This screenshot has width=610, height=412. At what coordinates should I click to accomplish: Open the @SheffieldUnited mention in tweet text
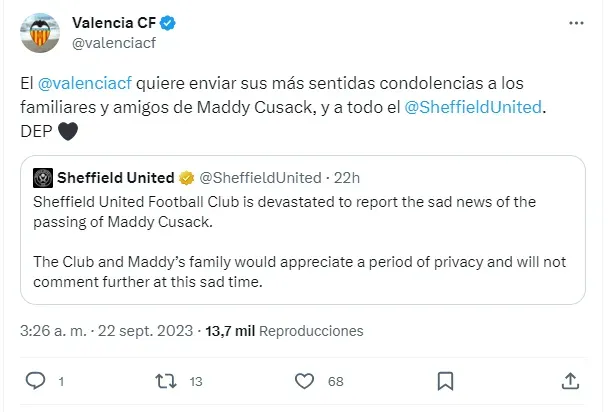click(x=473, y=107)
